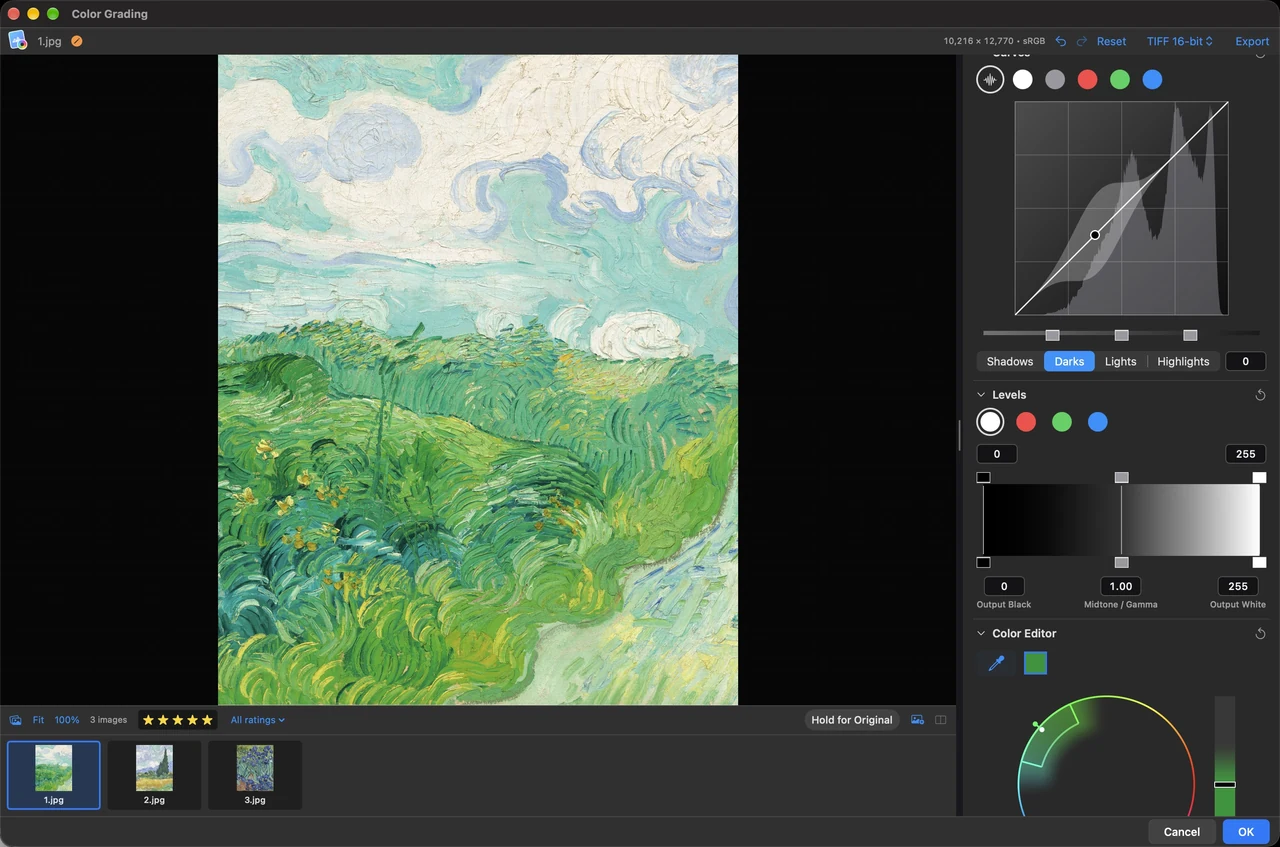Click the redo arrow icon
This screenshot has height=847, width=1280.
click(1082, 41)
